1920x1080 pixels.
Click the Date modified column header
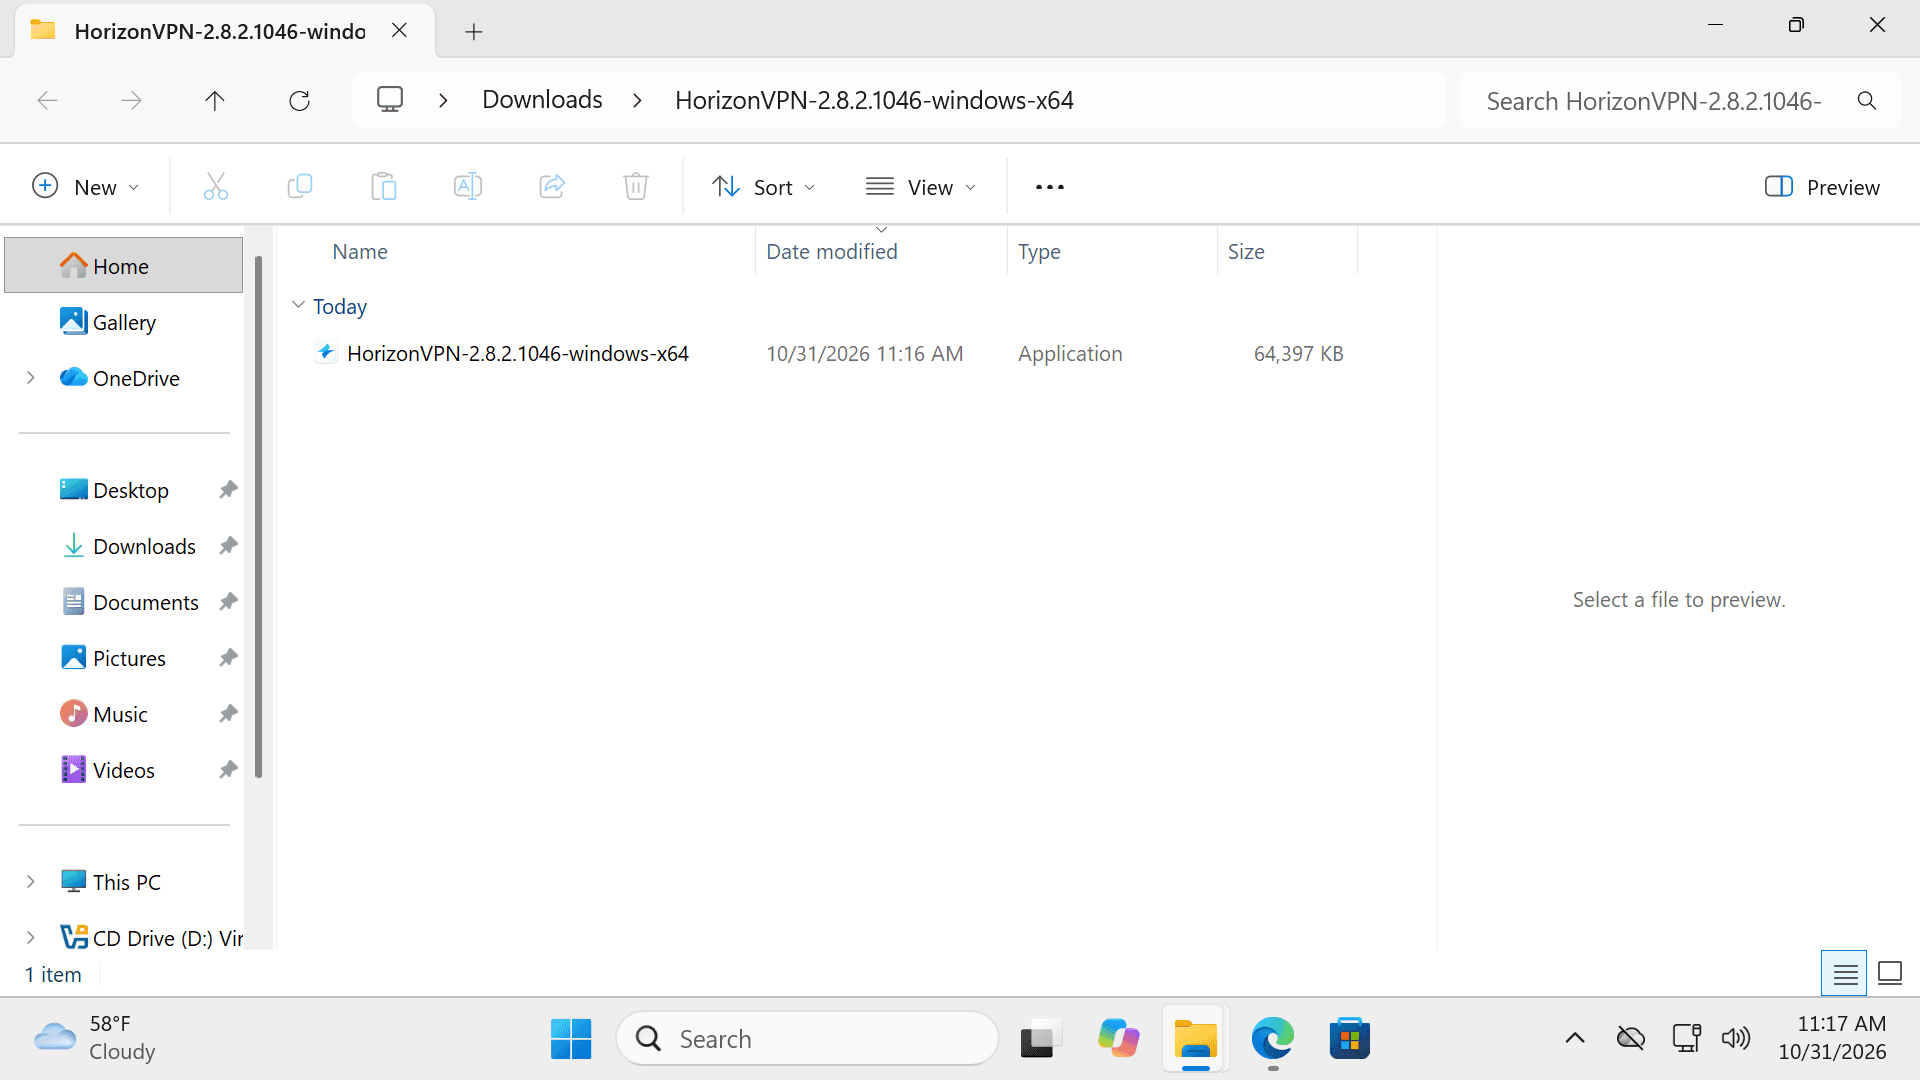click(881, 252)
